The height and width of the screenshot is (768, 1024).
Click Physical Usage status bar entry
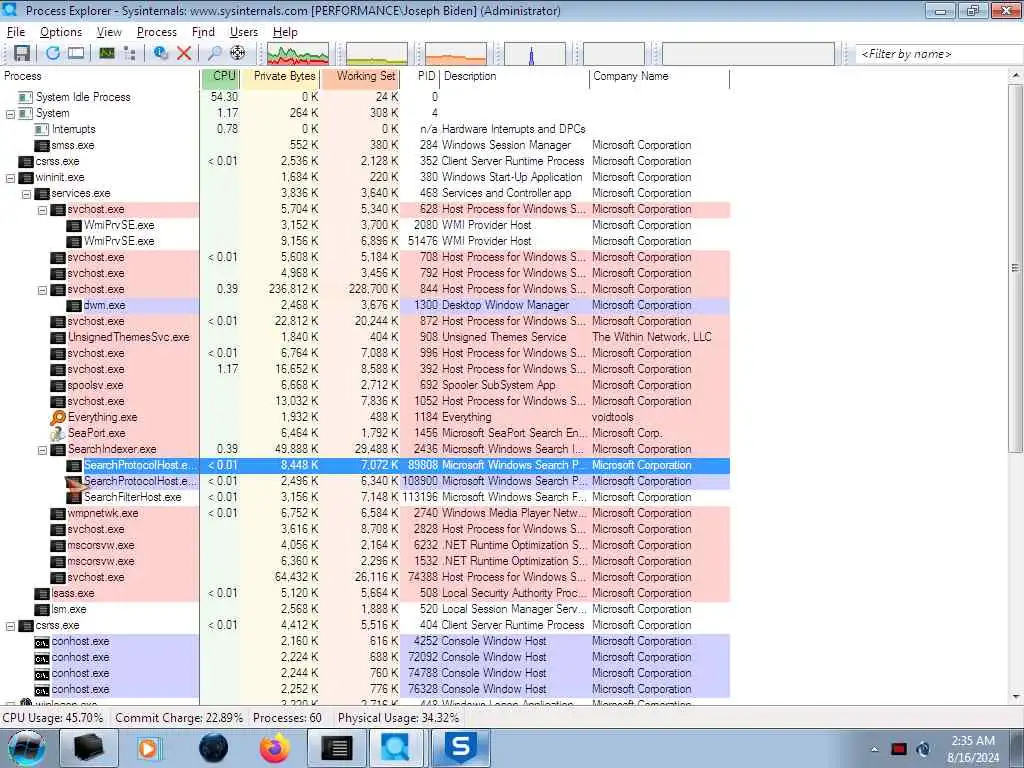tap(398, 718)
